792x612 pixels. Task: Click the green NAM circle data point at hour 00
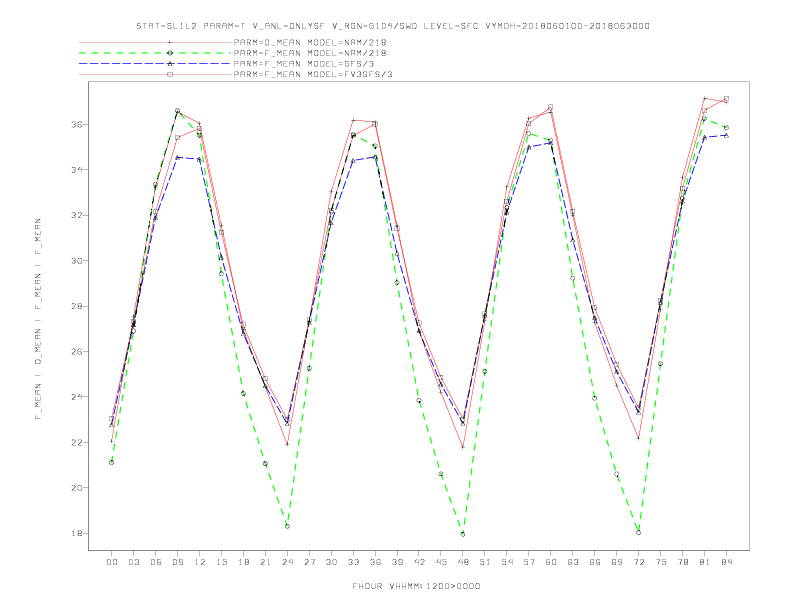[x=112, y=463]
